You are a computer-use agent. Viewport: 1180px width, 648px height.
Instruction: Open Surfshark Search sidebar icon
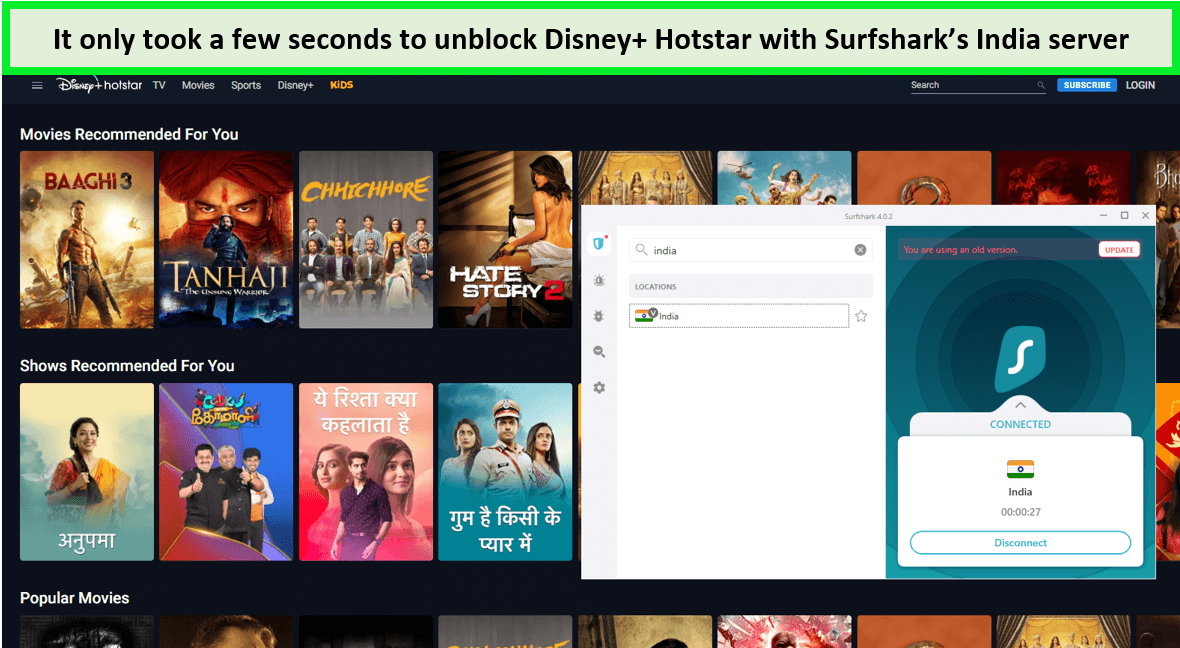599,351
